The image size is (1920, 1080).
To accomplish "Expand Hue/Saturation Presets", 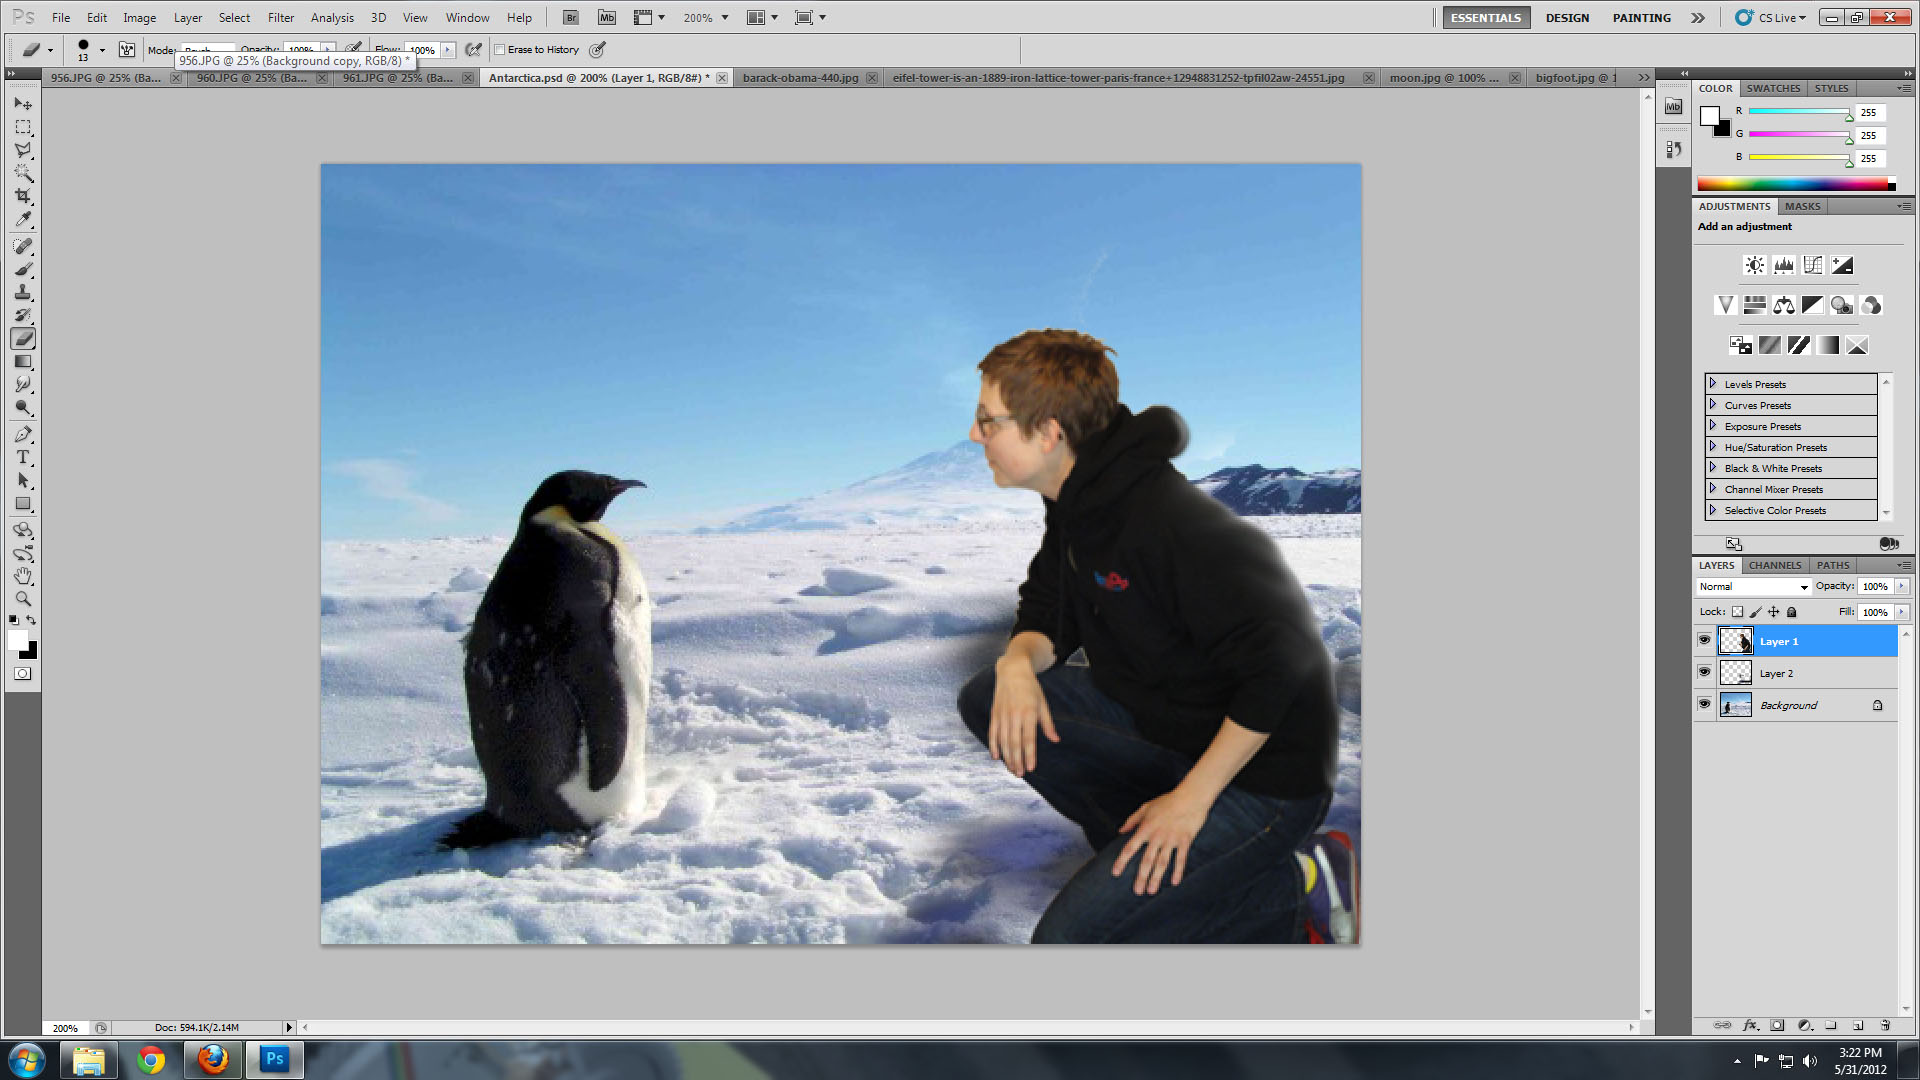I will [1713, 447].
